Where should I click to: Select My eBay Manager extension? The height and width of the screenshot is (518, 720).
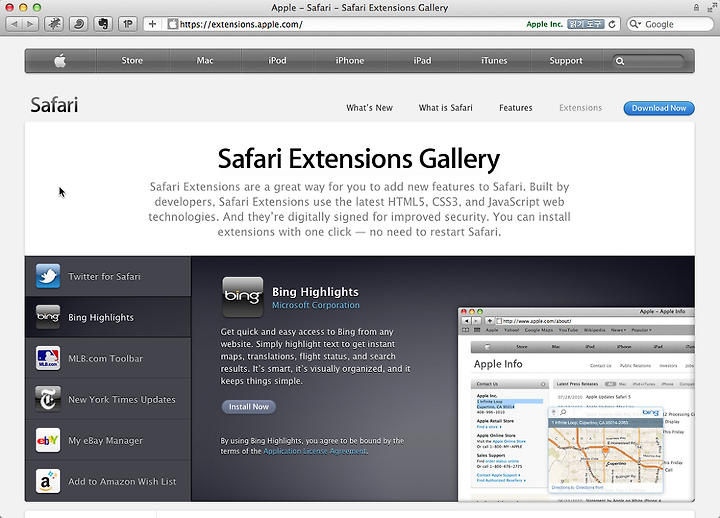108,440
